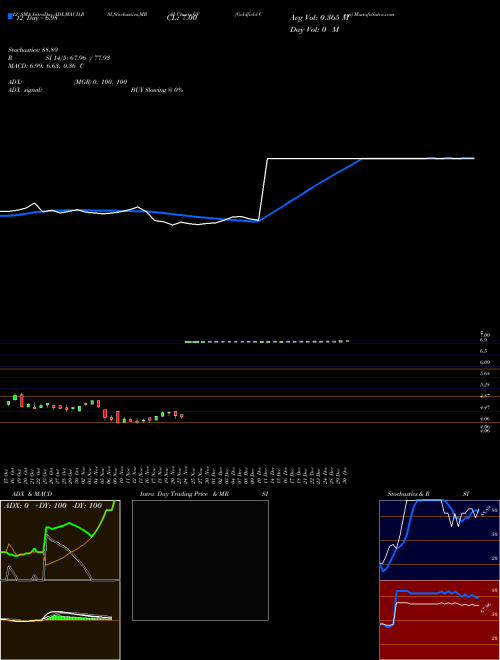Click the 'SI 14/3: 67.96 / 77.98' readout
500x660 pixels.
[78, 58]
